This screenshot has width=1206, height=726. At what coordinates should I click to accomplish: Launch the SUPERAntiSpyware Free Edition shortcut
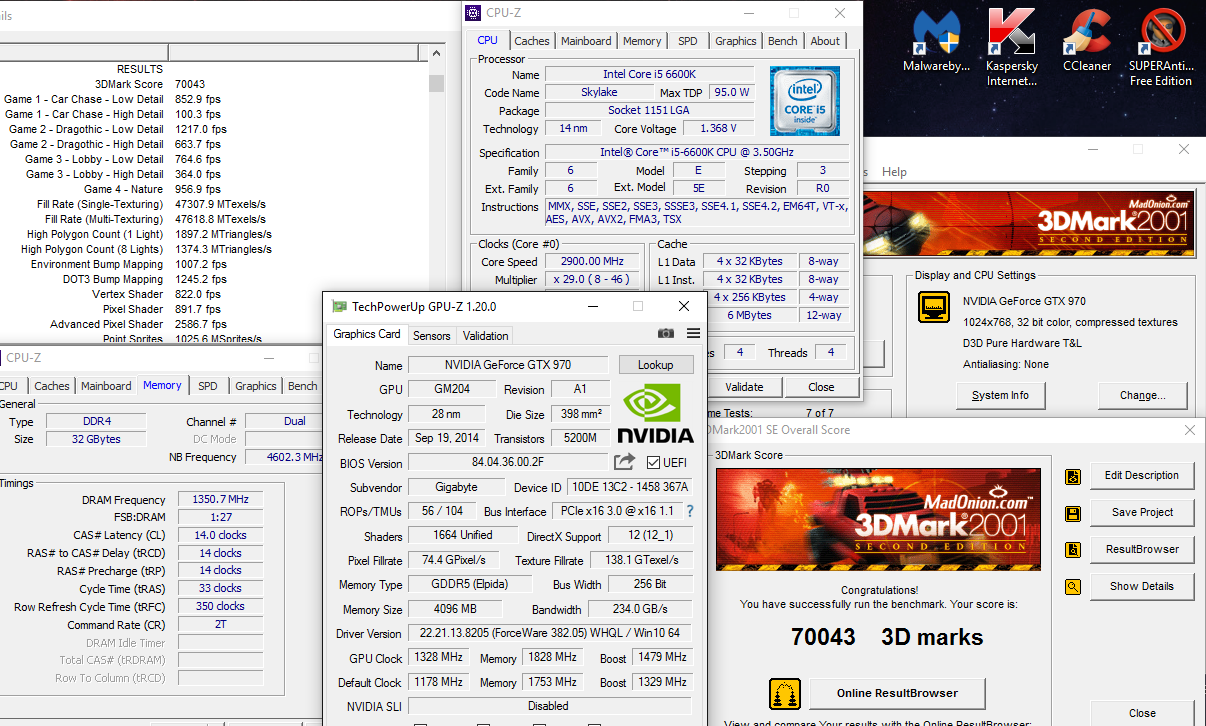click(x=1161, y=47)
